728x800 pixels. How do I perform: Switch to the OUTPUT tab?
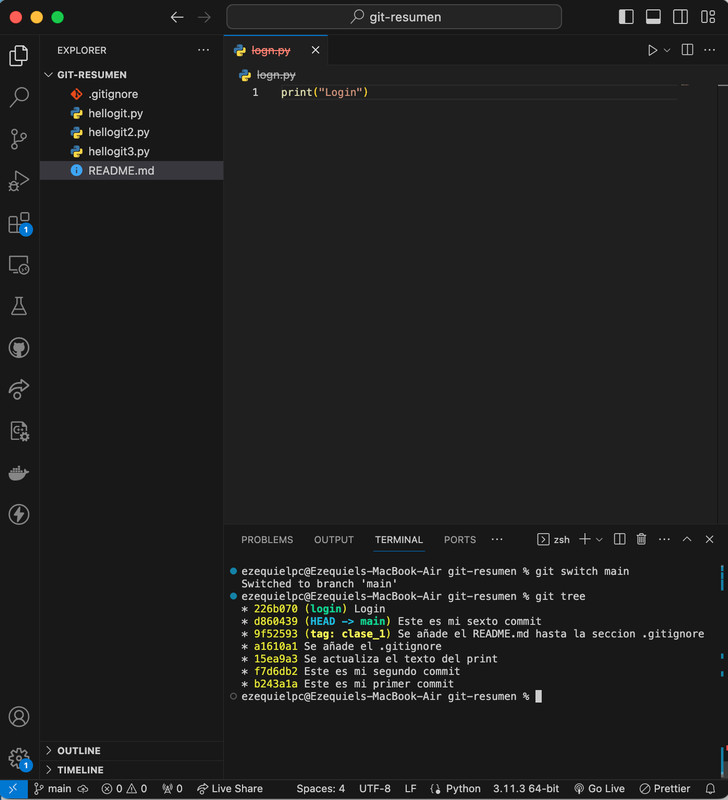(x=334, y=540)
